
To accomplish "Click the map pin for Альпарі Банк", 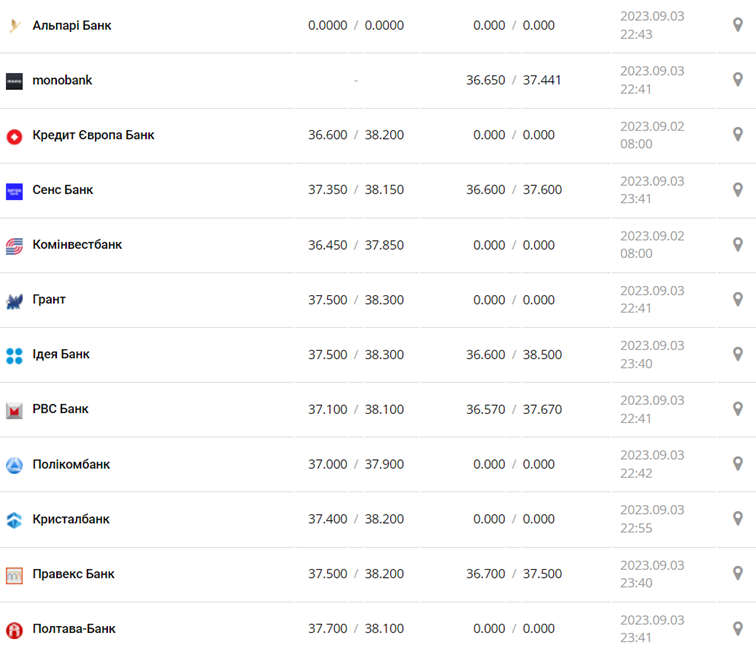I will tap(738, 25).
